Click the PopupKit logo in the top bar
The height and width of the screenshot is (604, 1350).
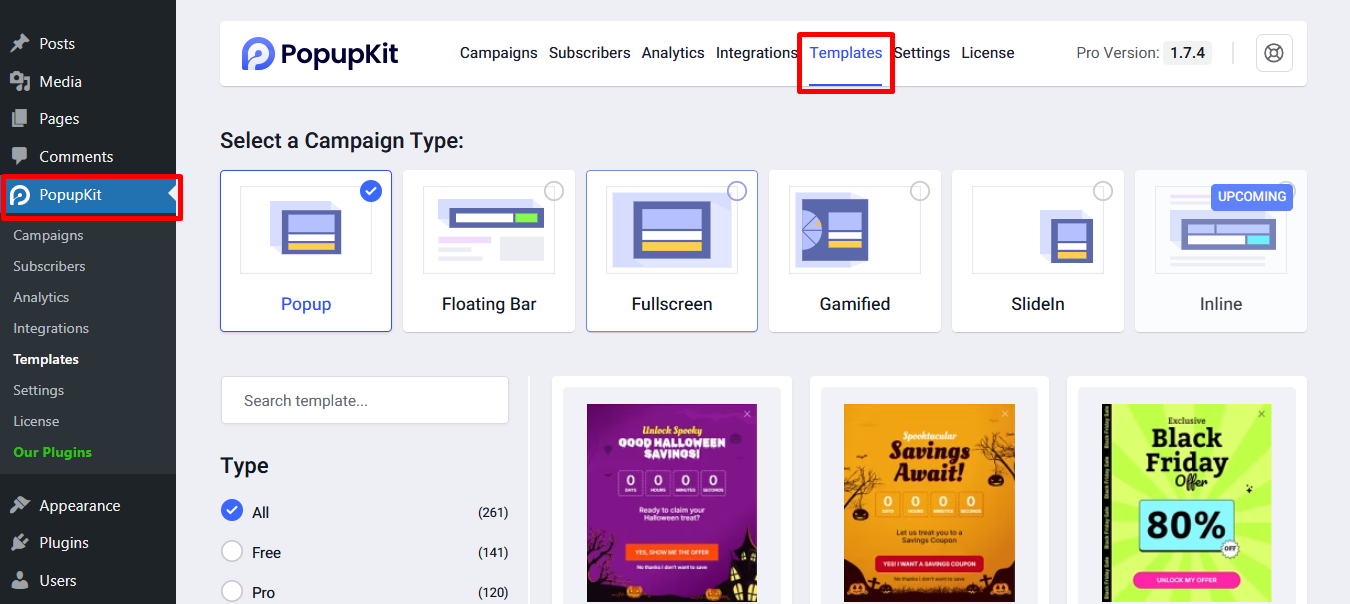pos(320,53)
